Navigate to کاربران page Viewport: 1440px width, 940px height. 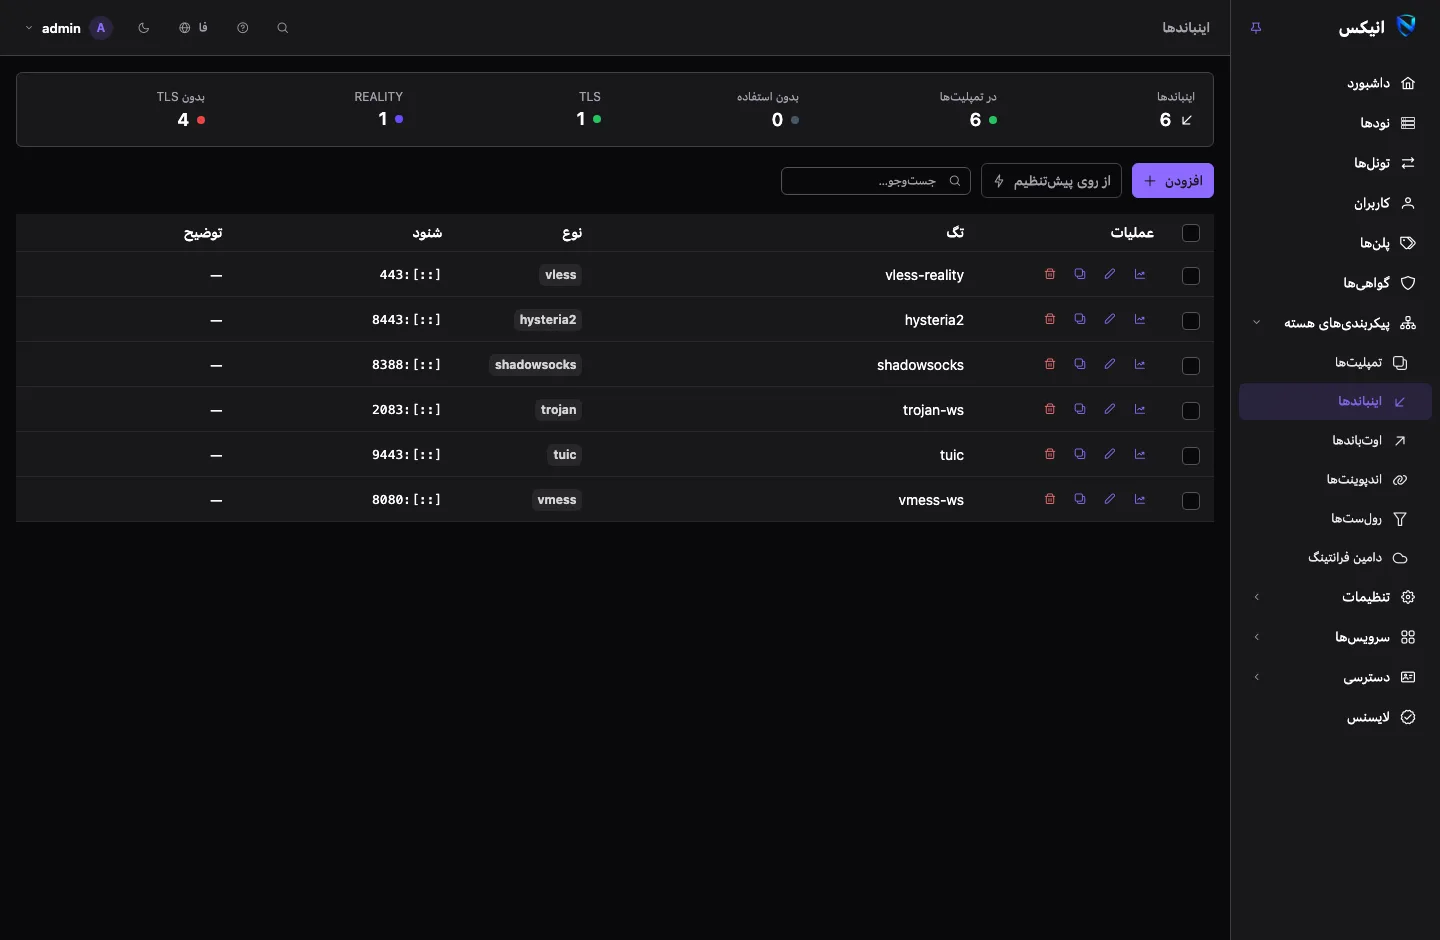[x=1335, y=203]
